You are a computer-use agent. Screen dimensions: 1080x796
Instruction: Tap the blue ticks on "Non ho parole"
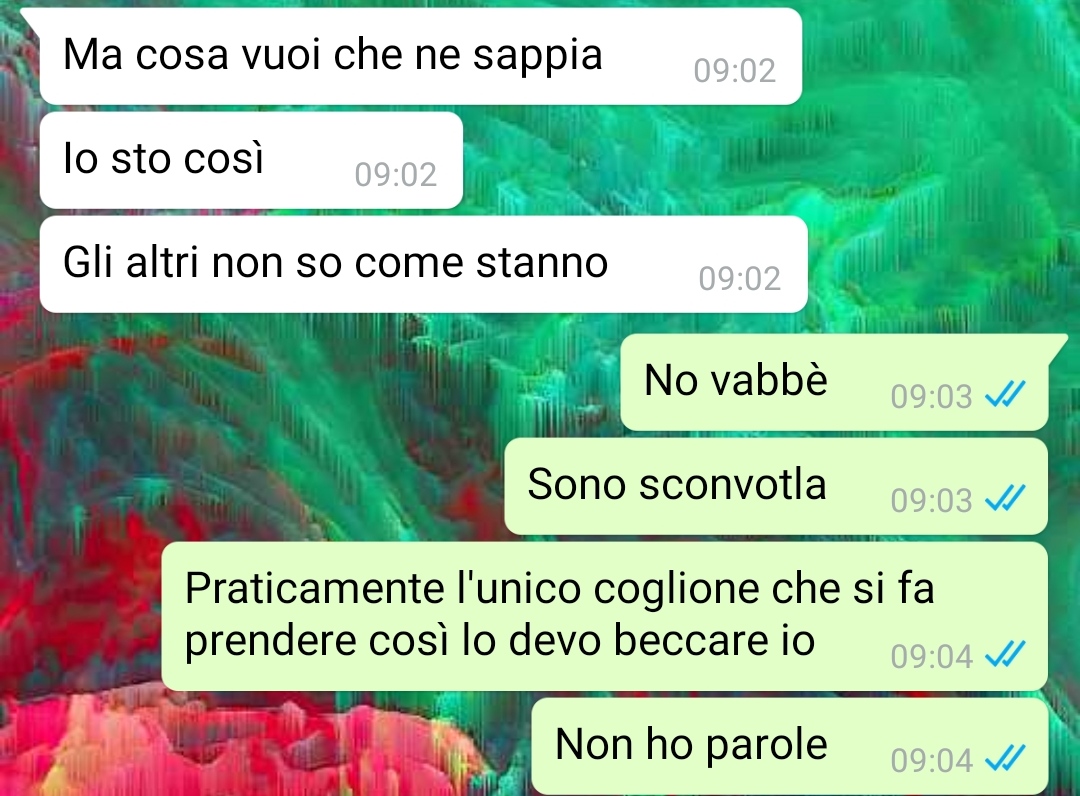click(1005, 759)
